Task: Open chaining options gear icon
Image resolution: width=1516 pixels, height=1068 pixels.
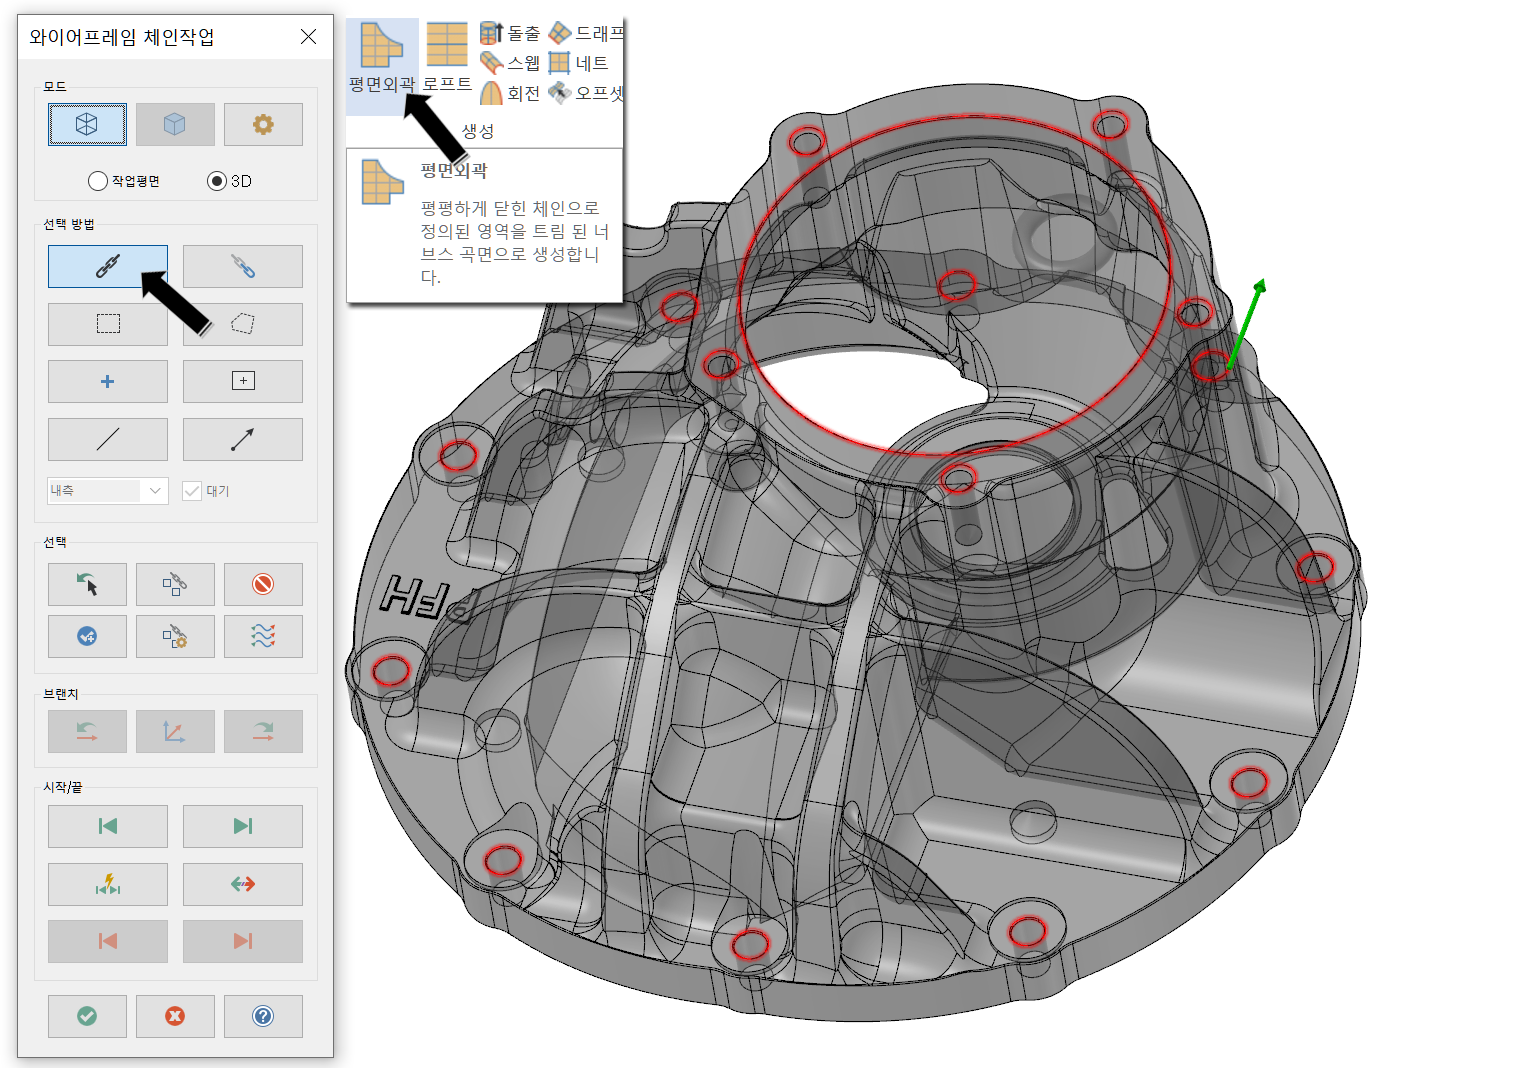Action: tap(263, 124)
